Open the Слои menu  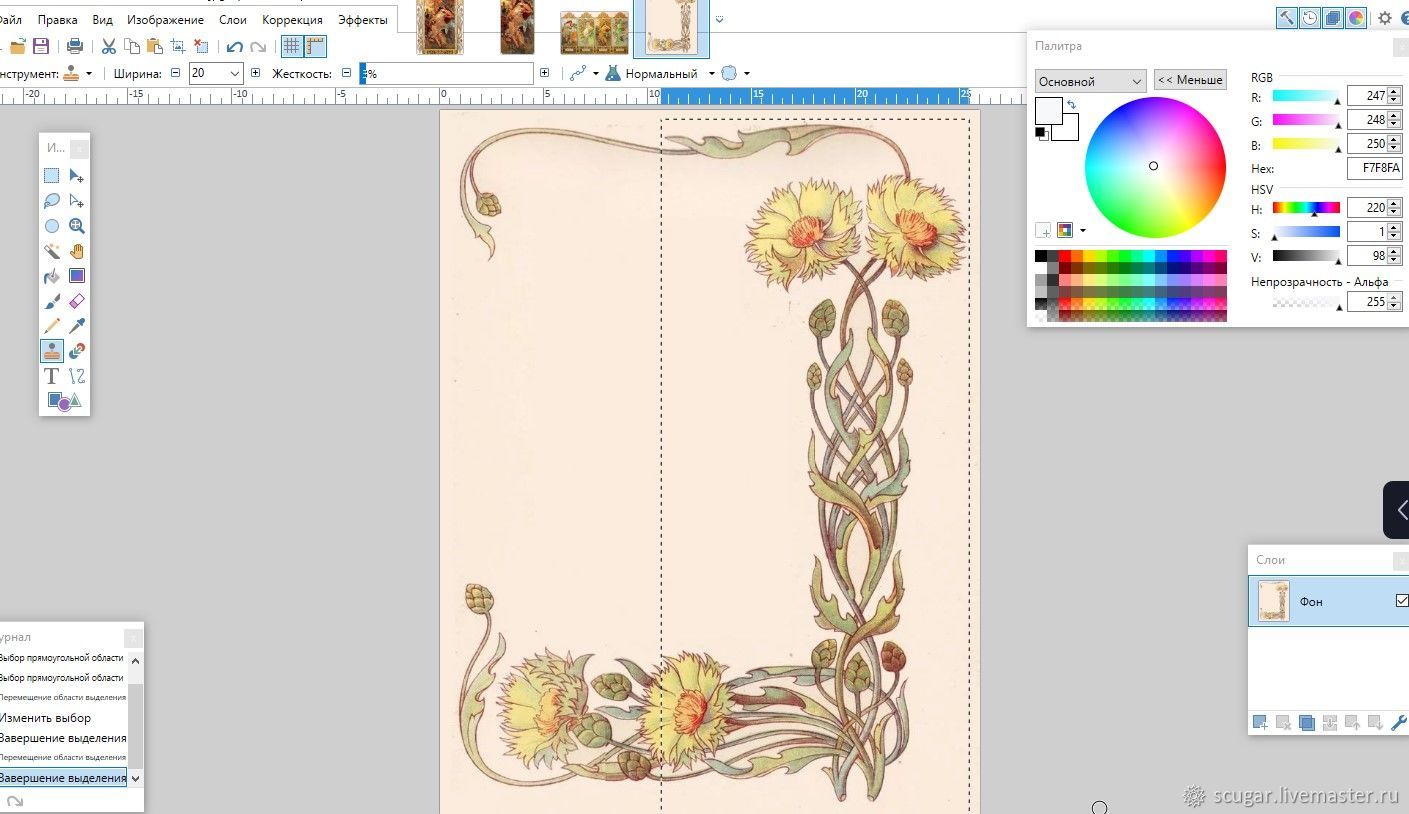(x=232, y=19)
